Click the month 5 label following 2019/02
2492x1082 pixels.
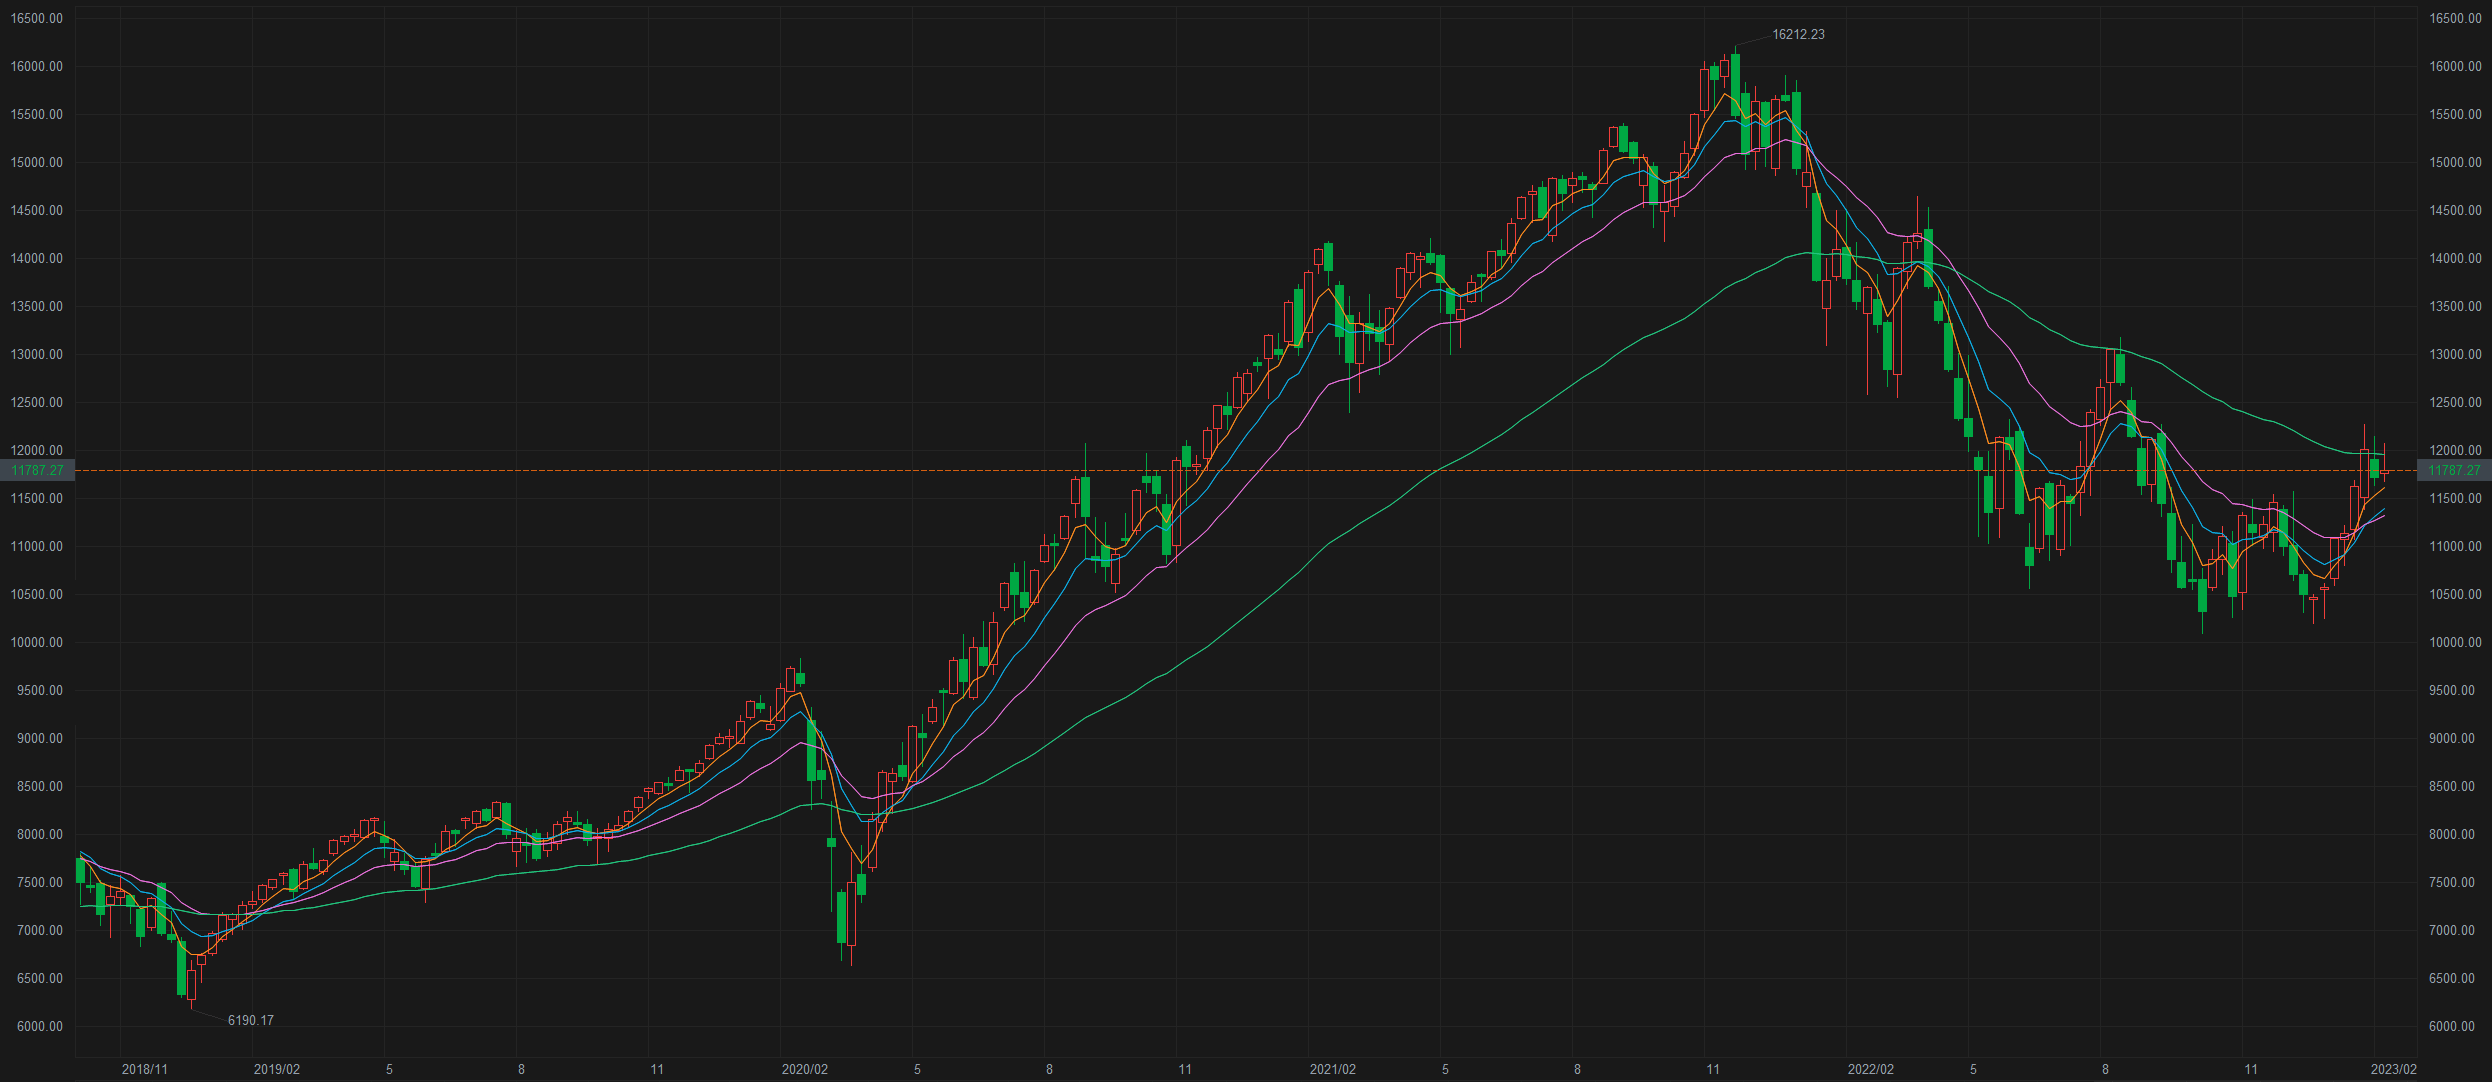coord(389,1069)
